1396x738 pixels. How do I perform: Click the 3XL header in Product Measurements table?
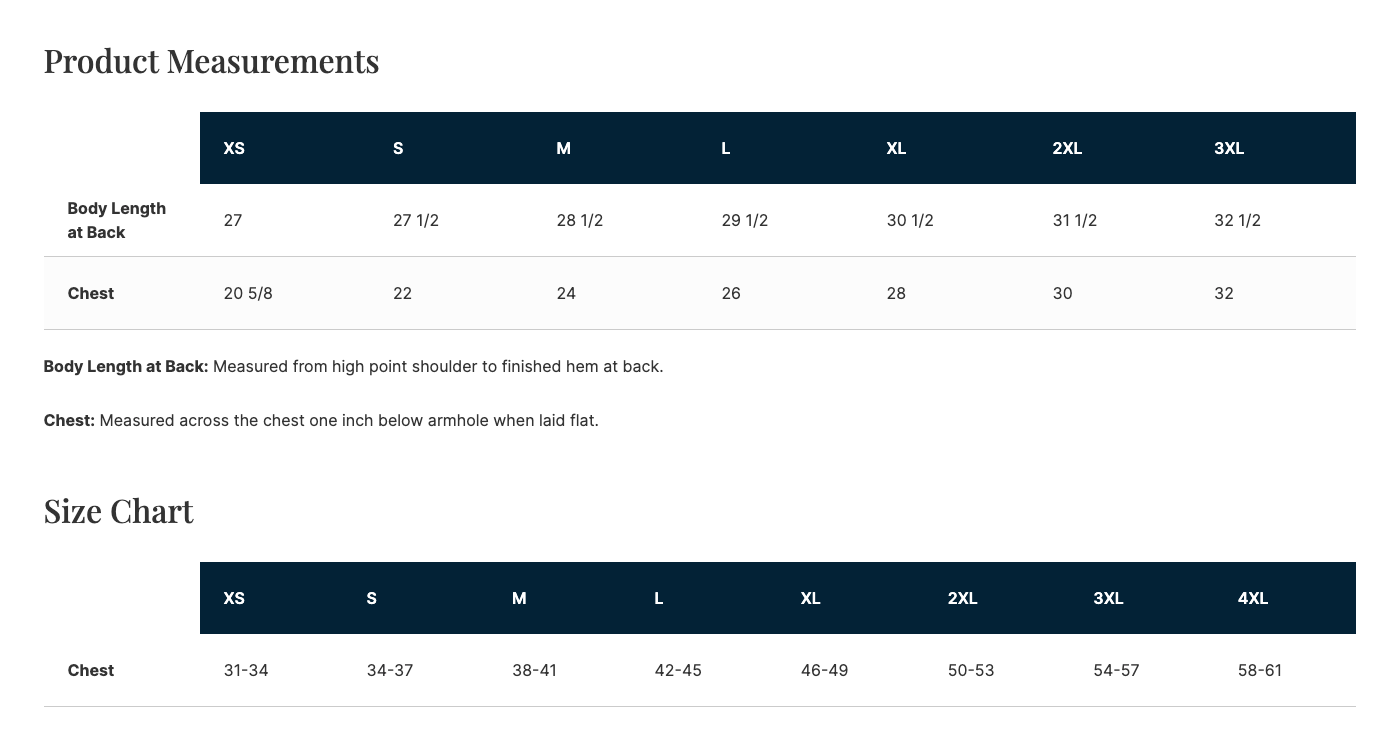[1229, 148]
